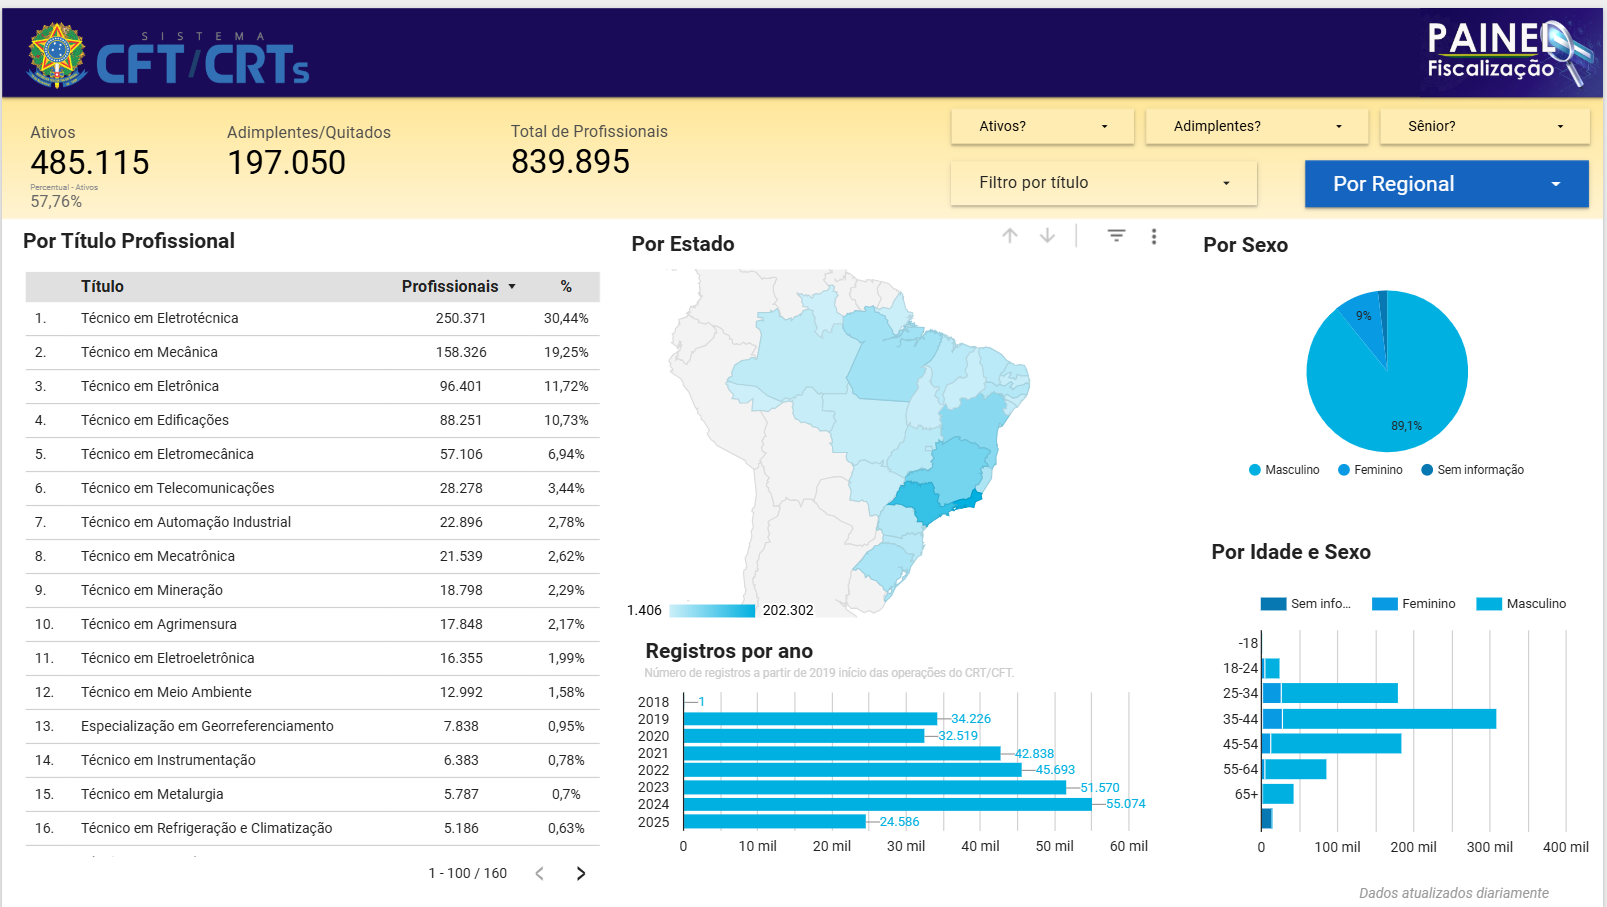Toggle Masculino legend item in pie chart
Viewport: 1607px width, 907px height.
tap(1284, 470)
